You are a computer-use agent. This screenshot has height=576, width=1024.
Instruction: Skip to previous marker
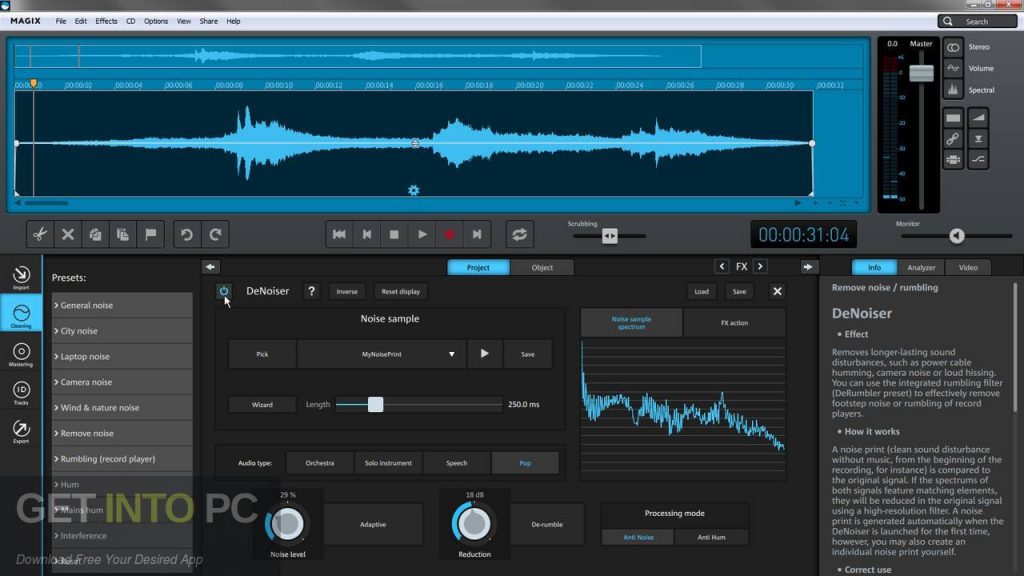(367, 234)
